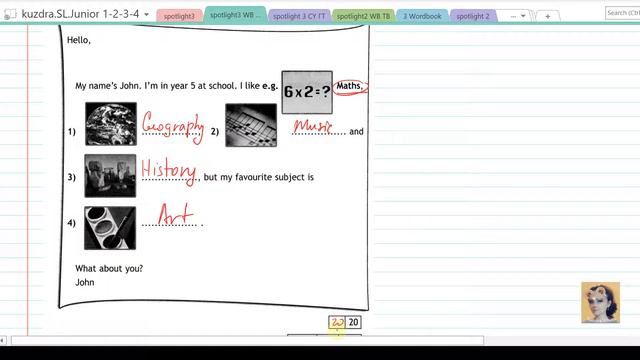The image size is (640, 360).
Task: Select the spotlight3 WB section tab
Action: (x=236, y=15)
